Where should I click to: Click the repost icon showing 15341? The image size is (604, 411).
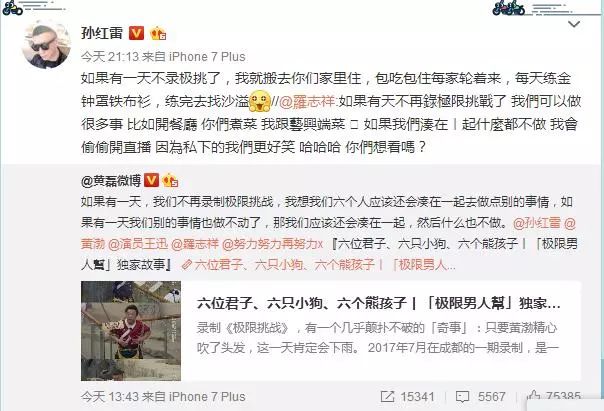click(x=387, y=397)
